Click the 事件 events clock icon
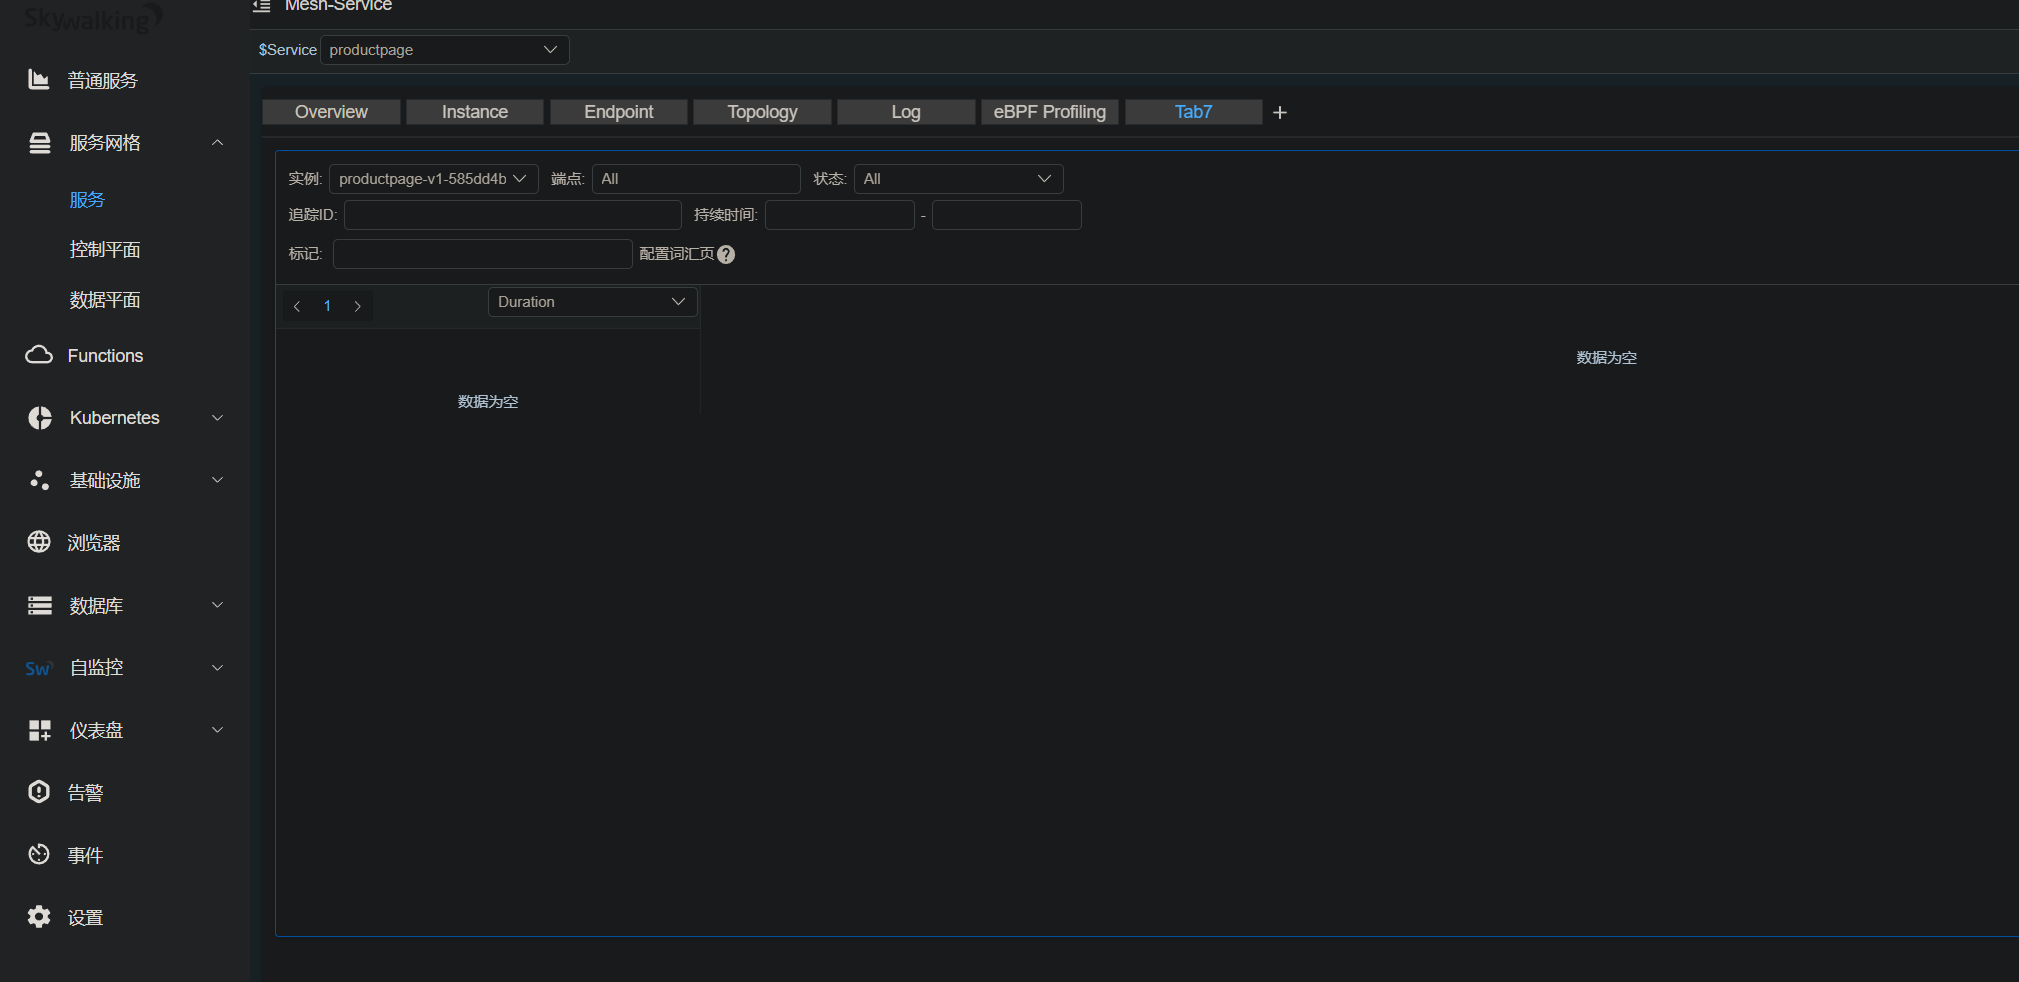Screen dimensions: 2019x982 pyautogui.click(x=39, y=854)
